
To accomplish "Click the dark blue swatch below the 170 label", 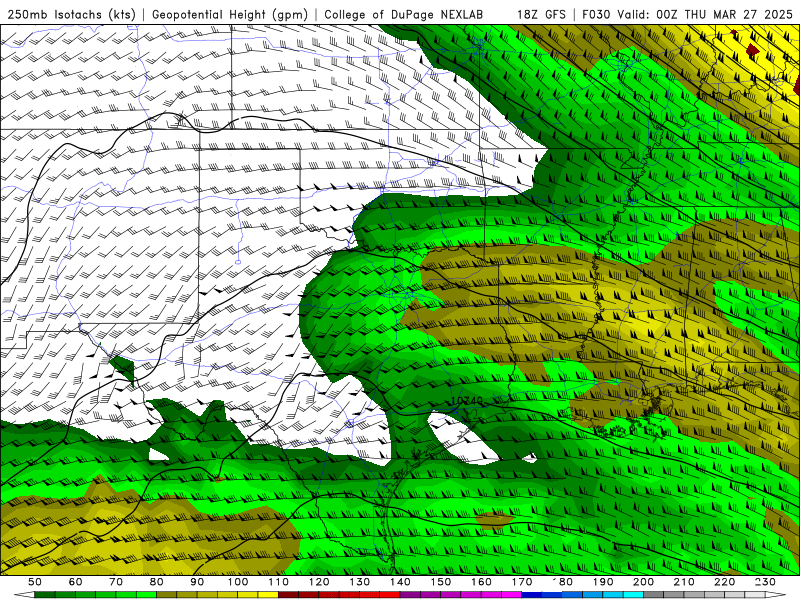I will click(x=532, y=595).
